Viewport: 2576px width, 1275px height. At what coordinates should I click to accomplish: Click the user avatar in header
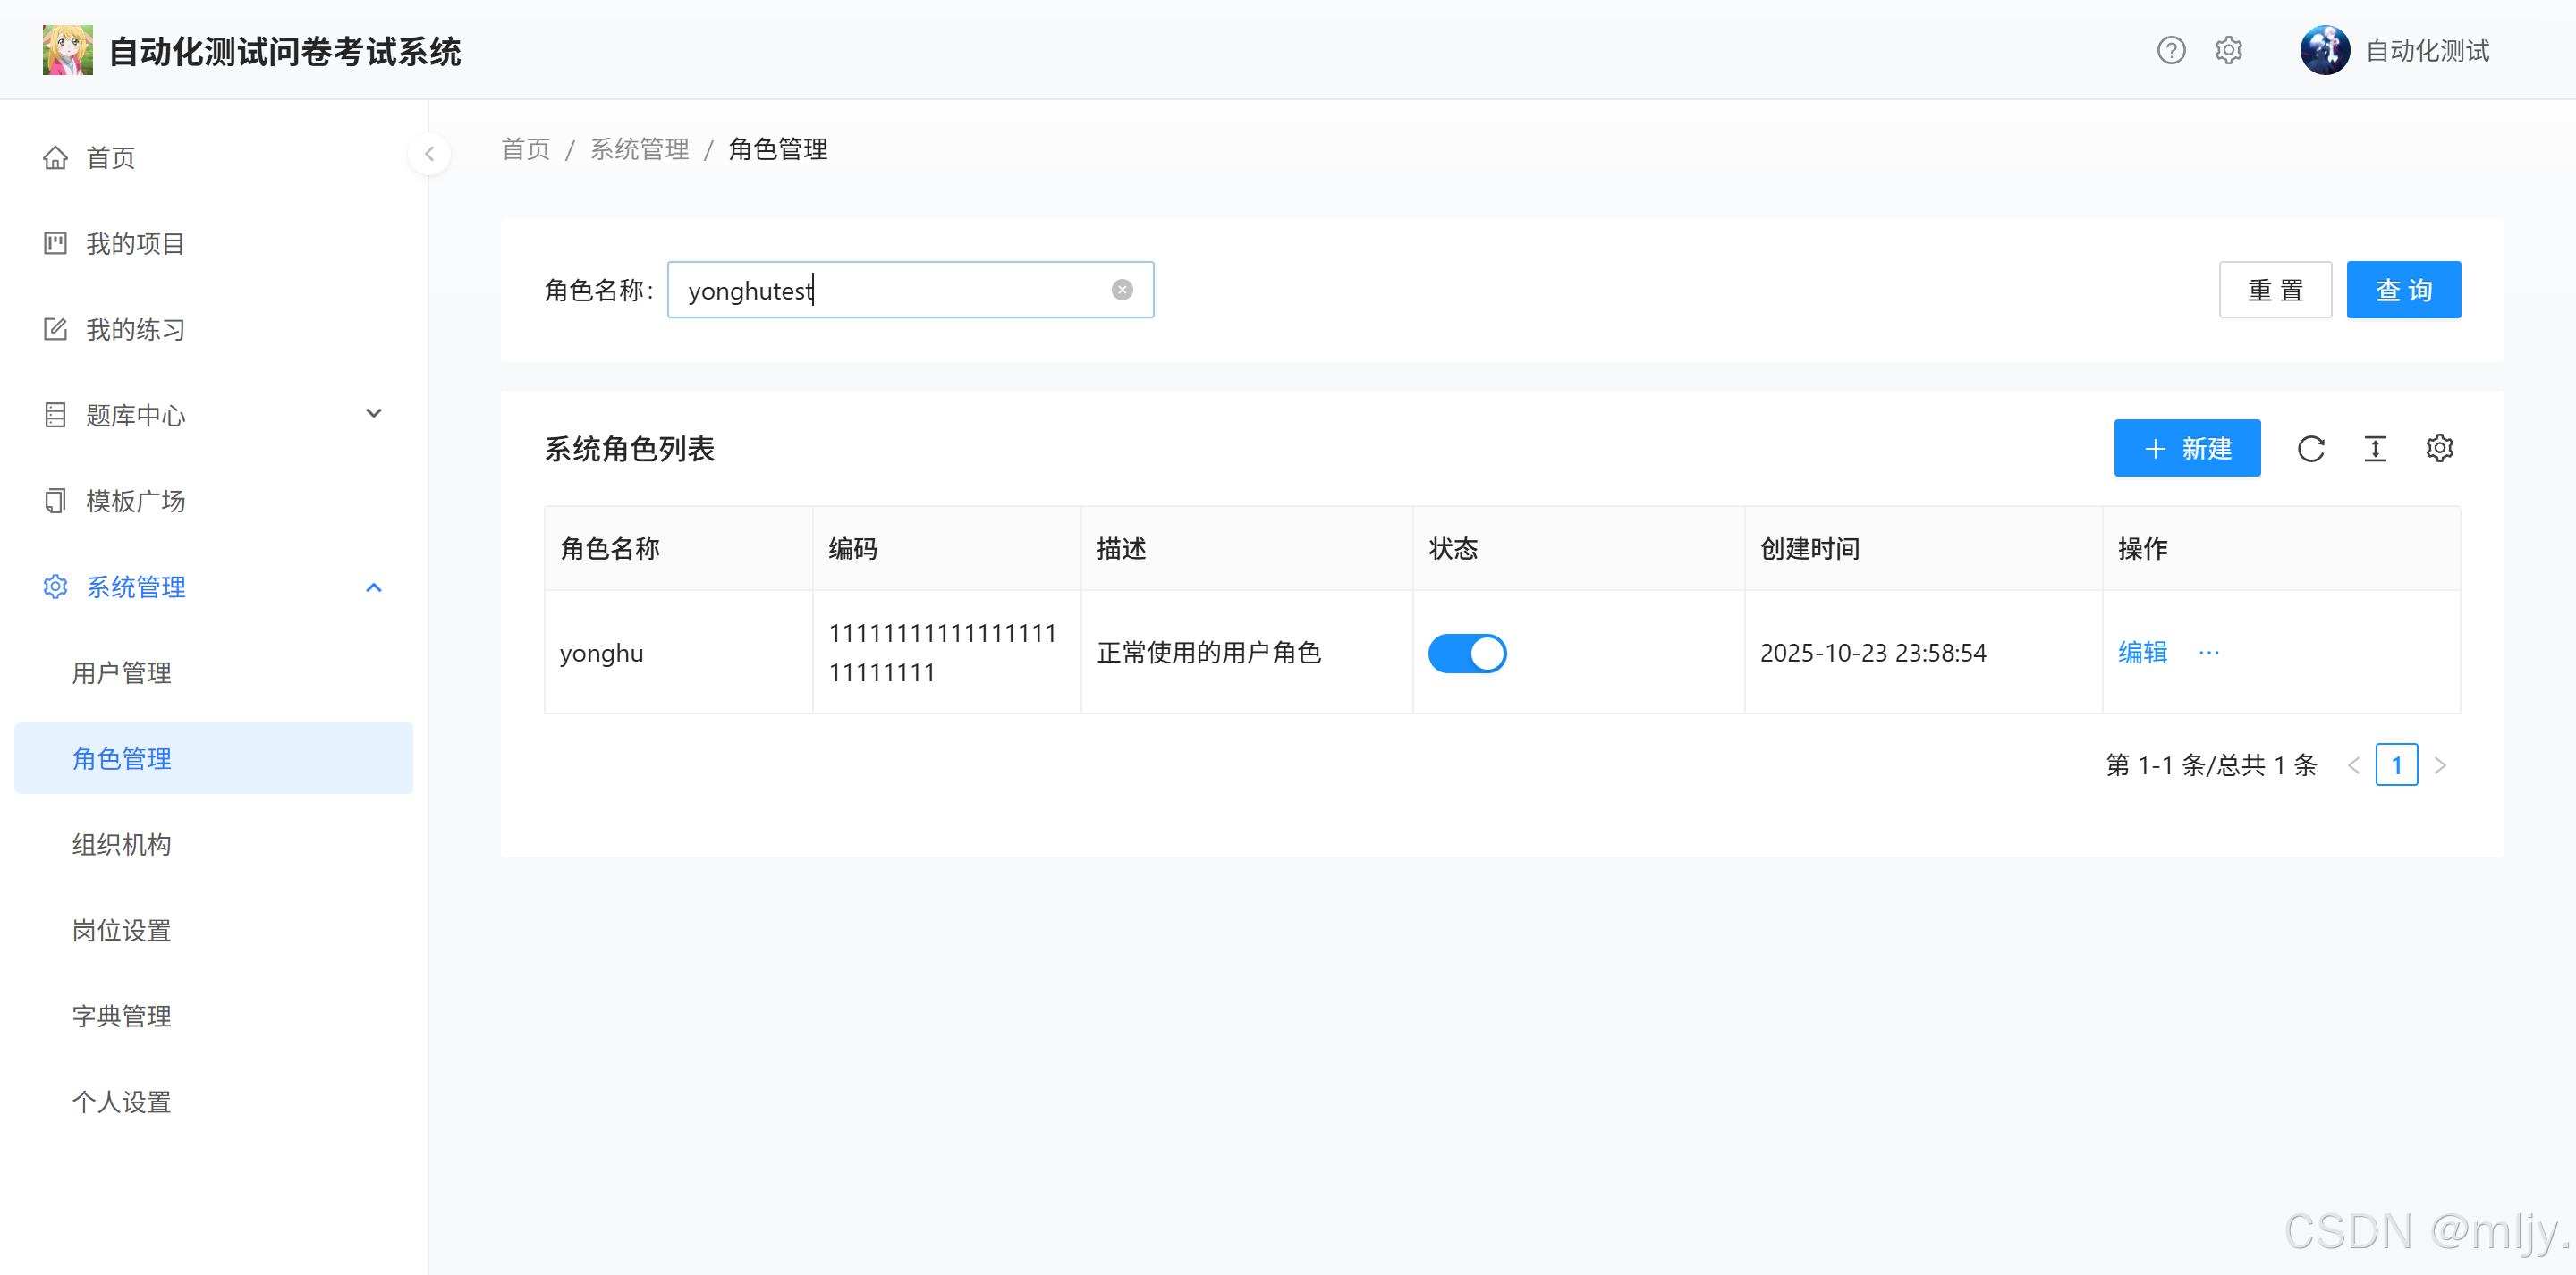(x=2324, y=50)
